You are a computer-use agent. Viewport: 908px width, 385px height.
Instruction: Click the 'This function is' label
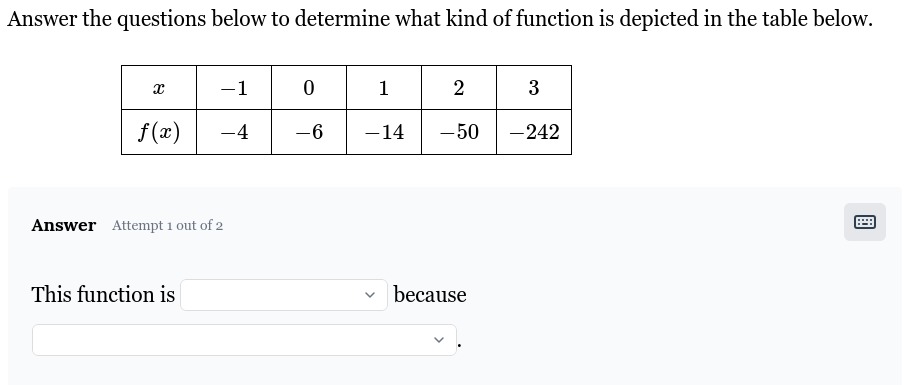[x=103, y=295]
